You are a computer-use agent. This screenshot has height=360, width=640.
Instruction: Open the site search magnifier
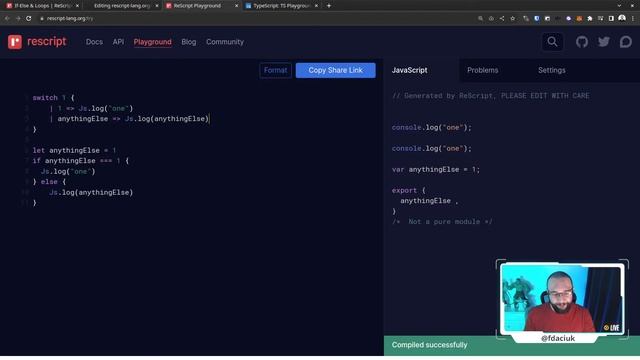point(552,42)
